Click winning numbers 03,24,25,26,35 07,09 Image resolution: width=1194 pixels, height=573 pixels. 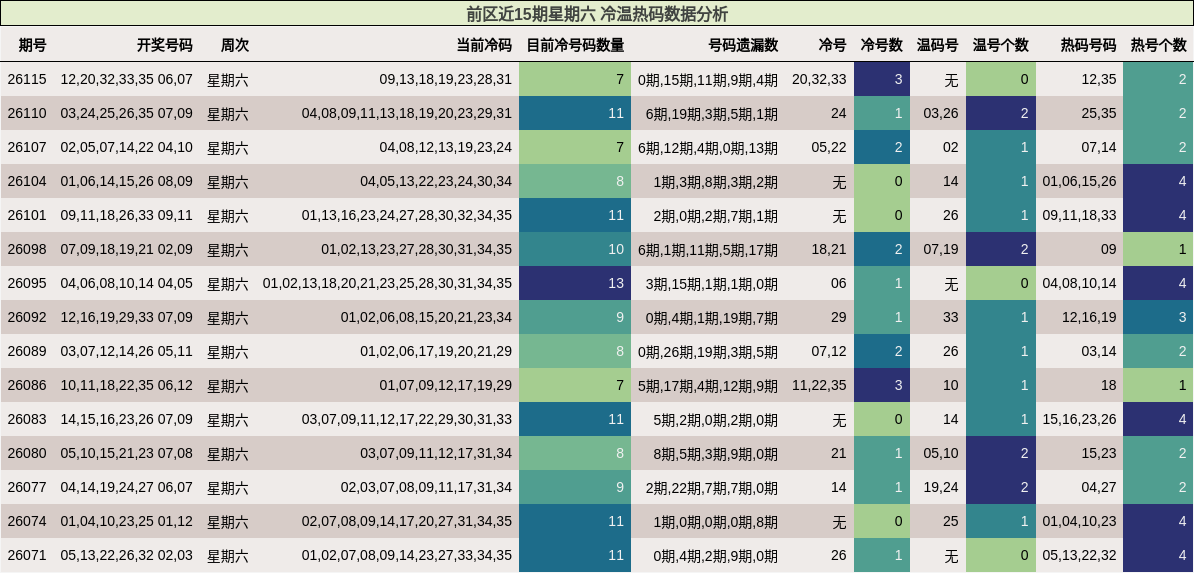click(x=126, y=114)
